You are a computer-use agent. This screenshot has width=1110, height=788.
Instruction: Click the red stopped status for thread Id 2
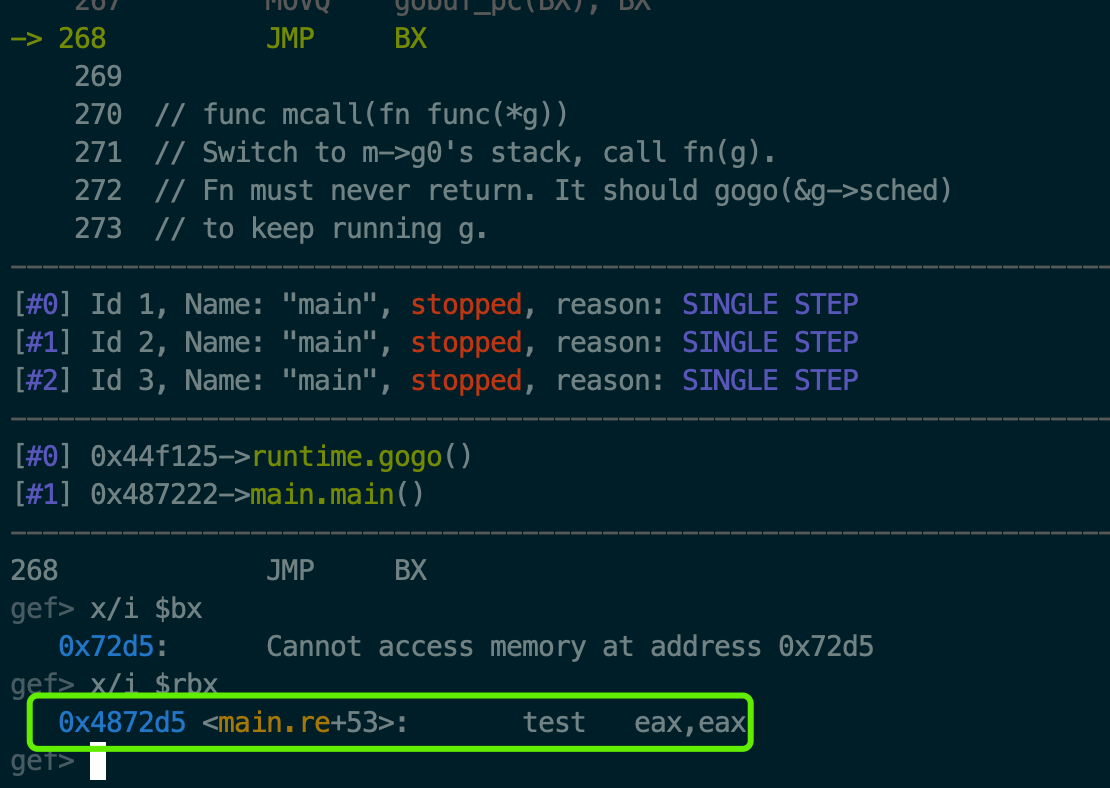(x=466, y=342)
